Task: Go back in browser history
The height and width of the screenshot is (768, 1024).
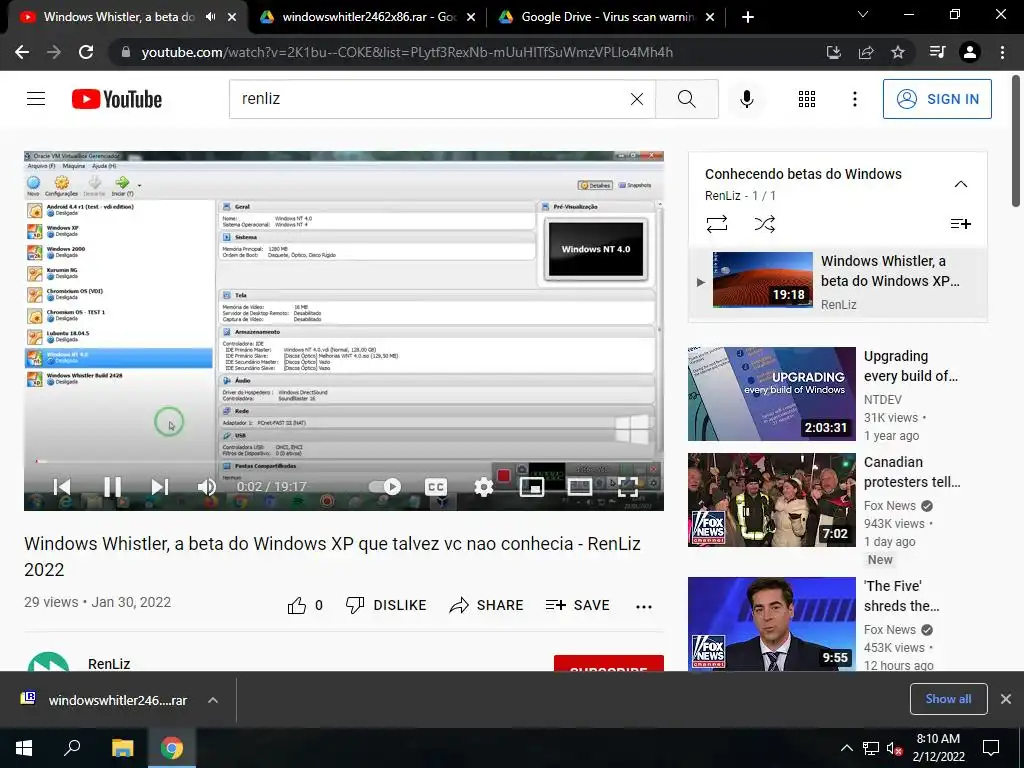Action: [22, 52]
